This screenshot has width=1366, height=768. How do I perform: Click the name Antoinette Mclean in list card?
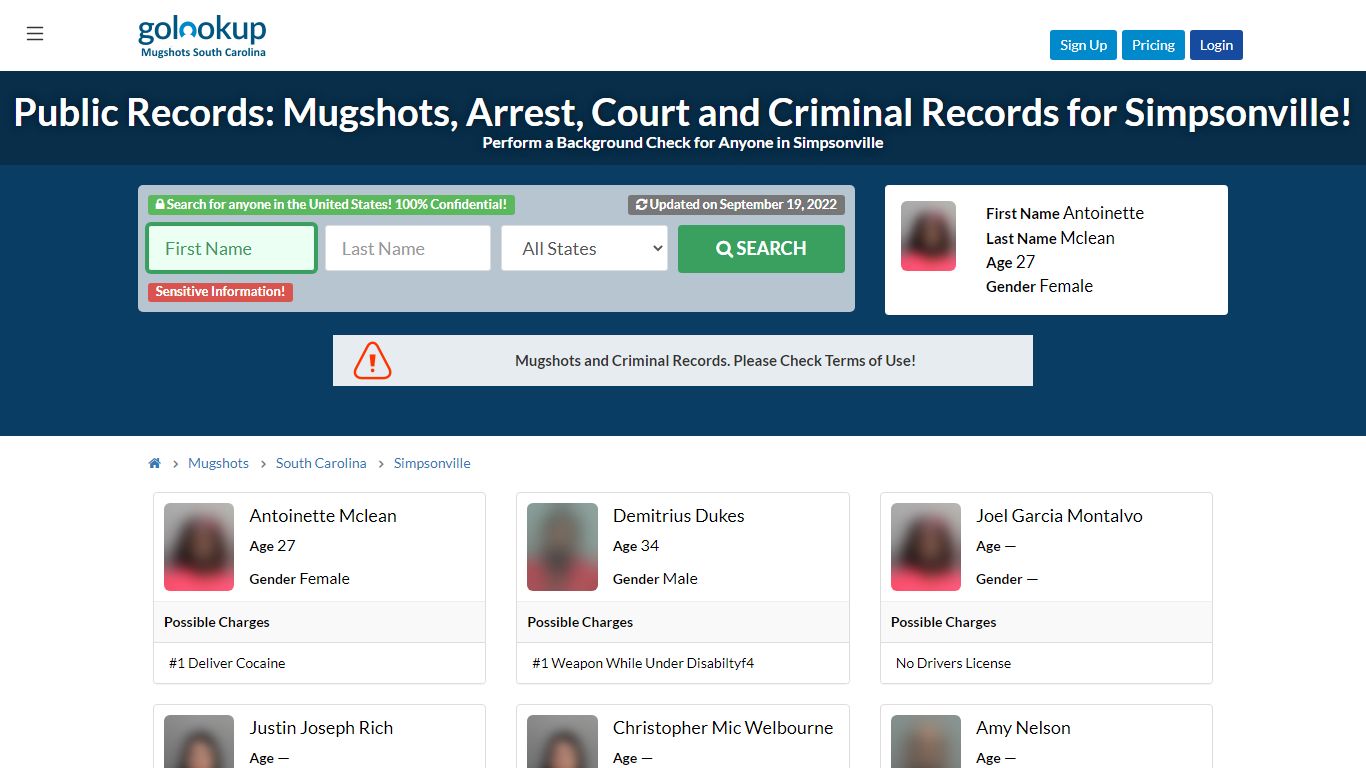click(323, 516)
